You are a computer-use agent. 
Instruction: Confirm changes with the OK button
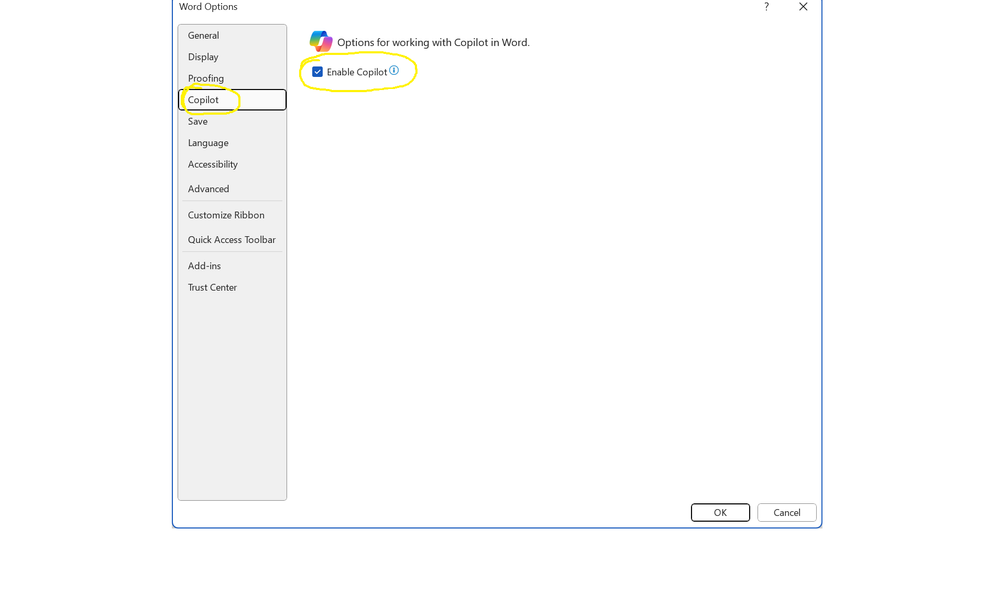720,512
